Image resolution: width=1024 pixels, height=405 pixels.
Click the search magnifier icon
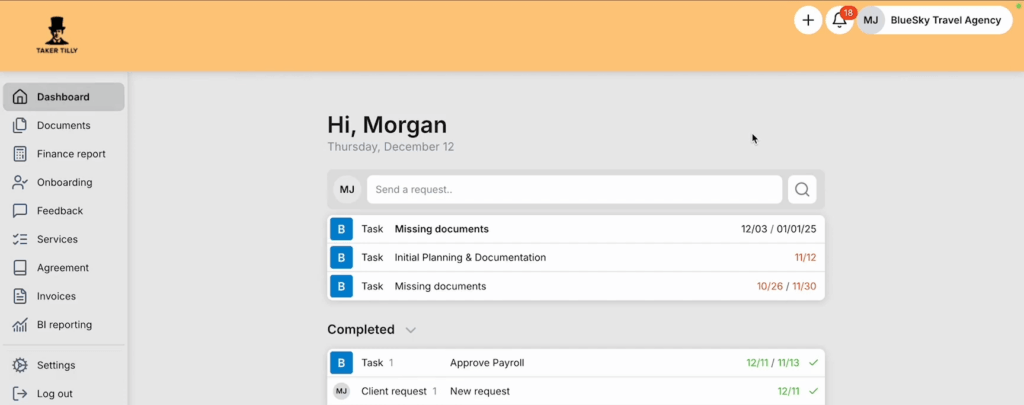pos(802,189)
